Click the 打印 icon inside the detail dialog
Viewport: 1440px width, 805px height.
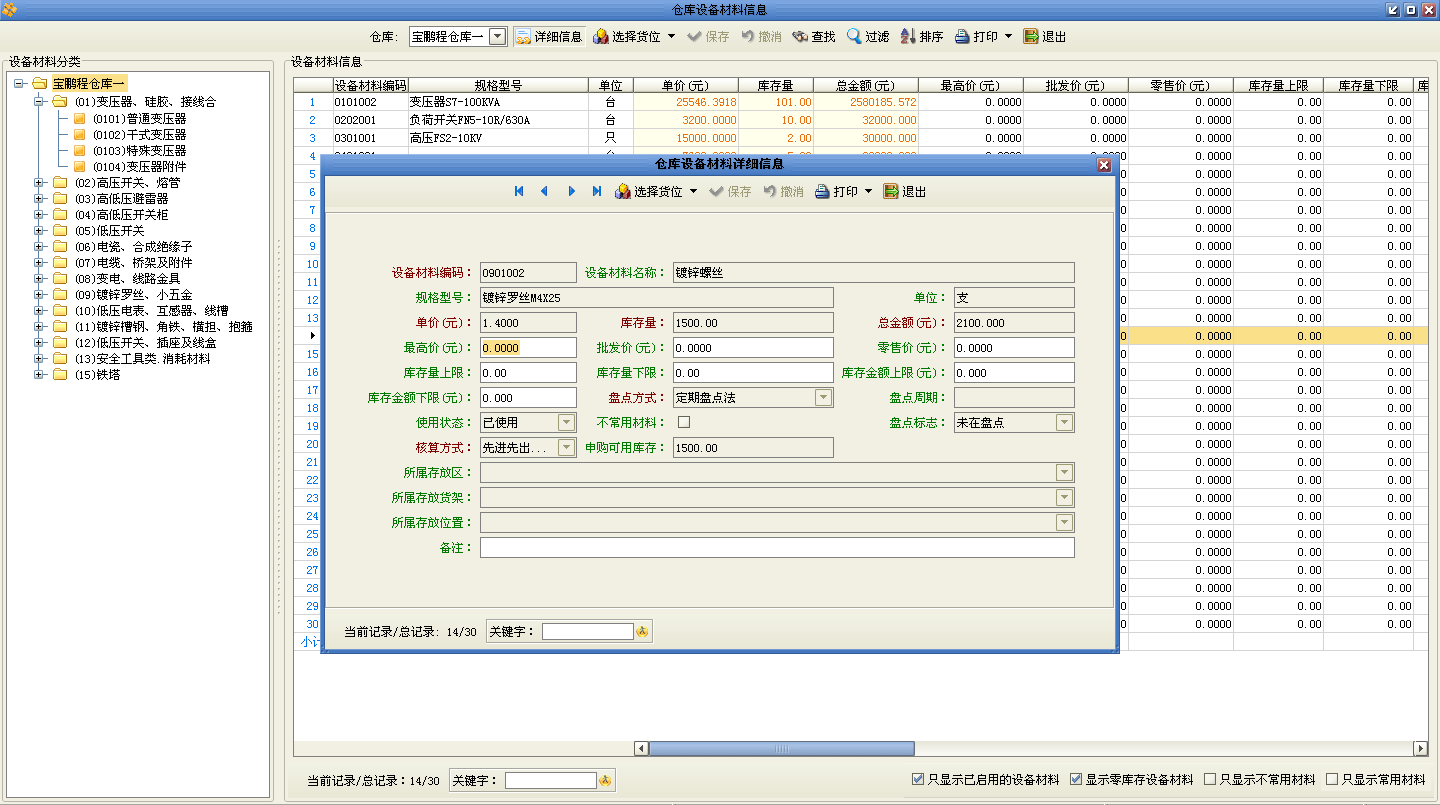coord(833,191)
